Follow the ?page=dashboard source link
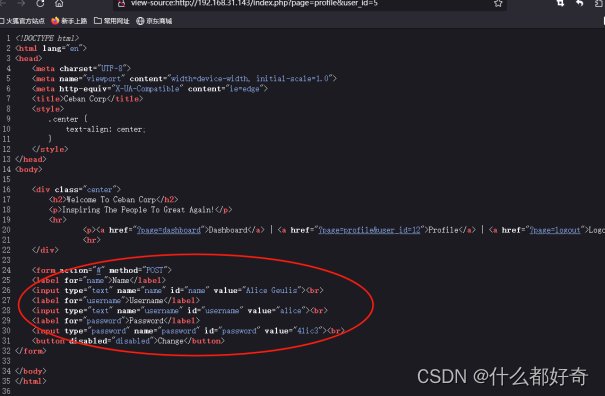Viewport: 605px width, 396px height. coord(169,230)
